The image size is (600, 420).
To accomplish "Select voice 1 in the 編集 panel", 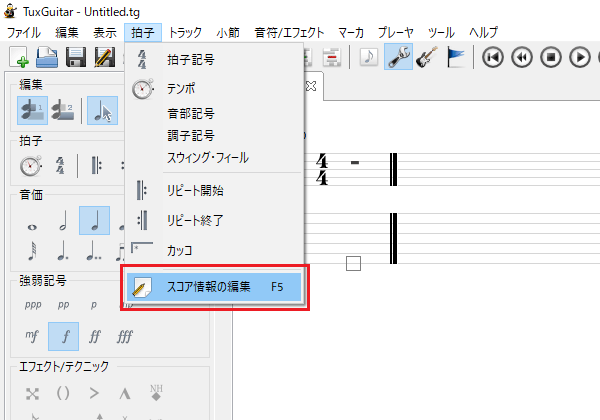I will [x=33, y=111].
